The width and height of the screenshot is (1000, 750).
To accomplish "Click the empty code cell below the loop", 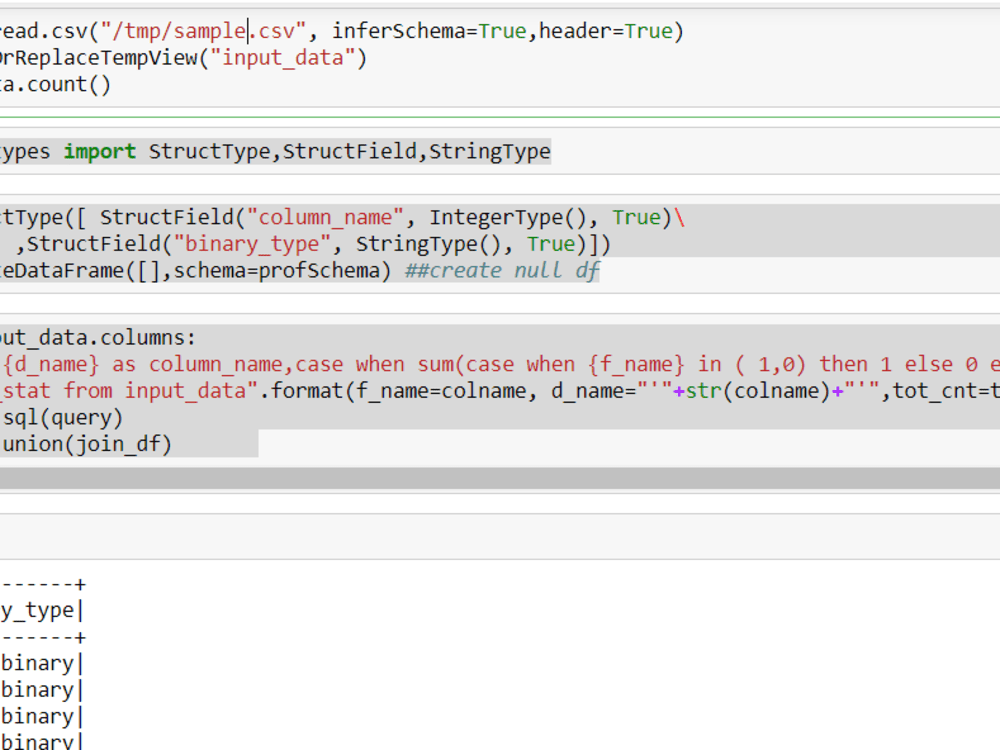I will coord(500,537).
